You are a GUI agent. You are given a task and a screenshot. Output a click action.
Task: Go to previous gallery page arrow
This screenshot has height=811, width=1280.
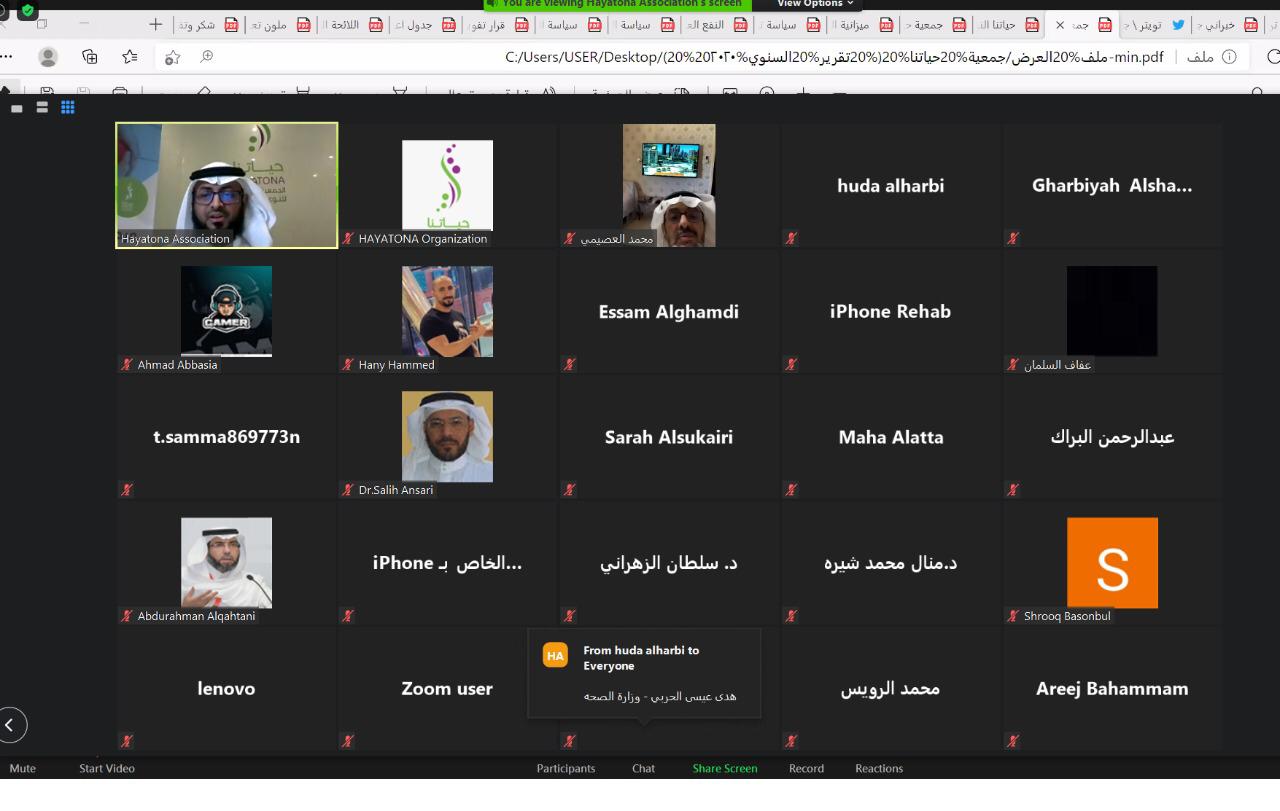pos(11,725)
